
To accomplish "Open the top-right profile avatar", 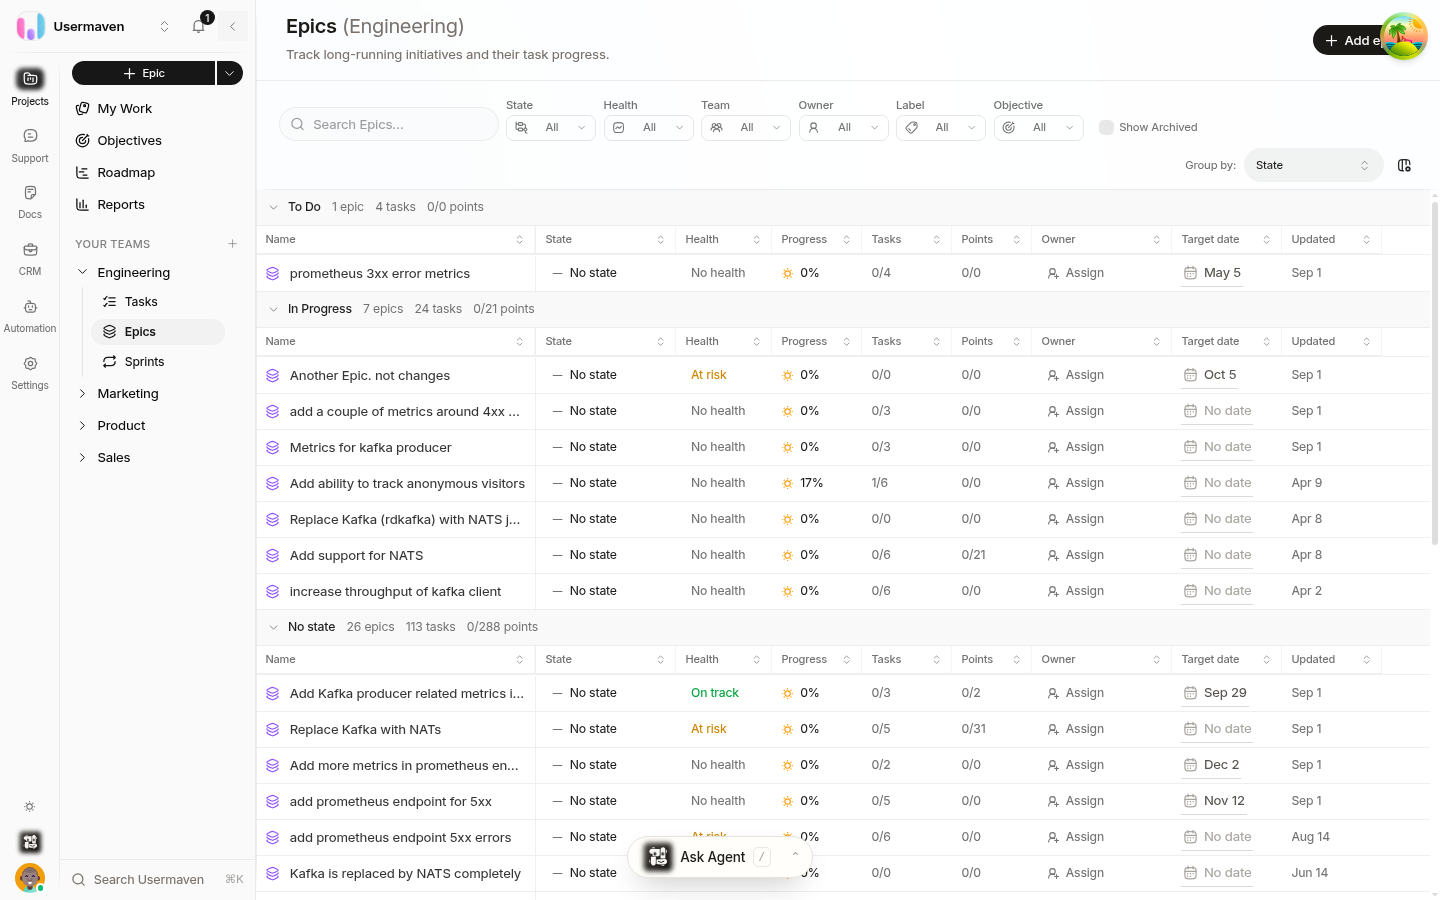I will 1404,37.
